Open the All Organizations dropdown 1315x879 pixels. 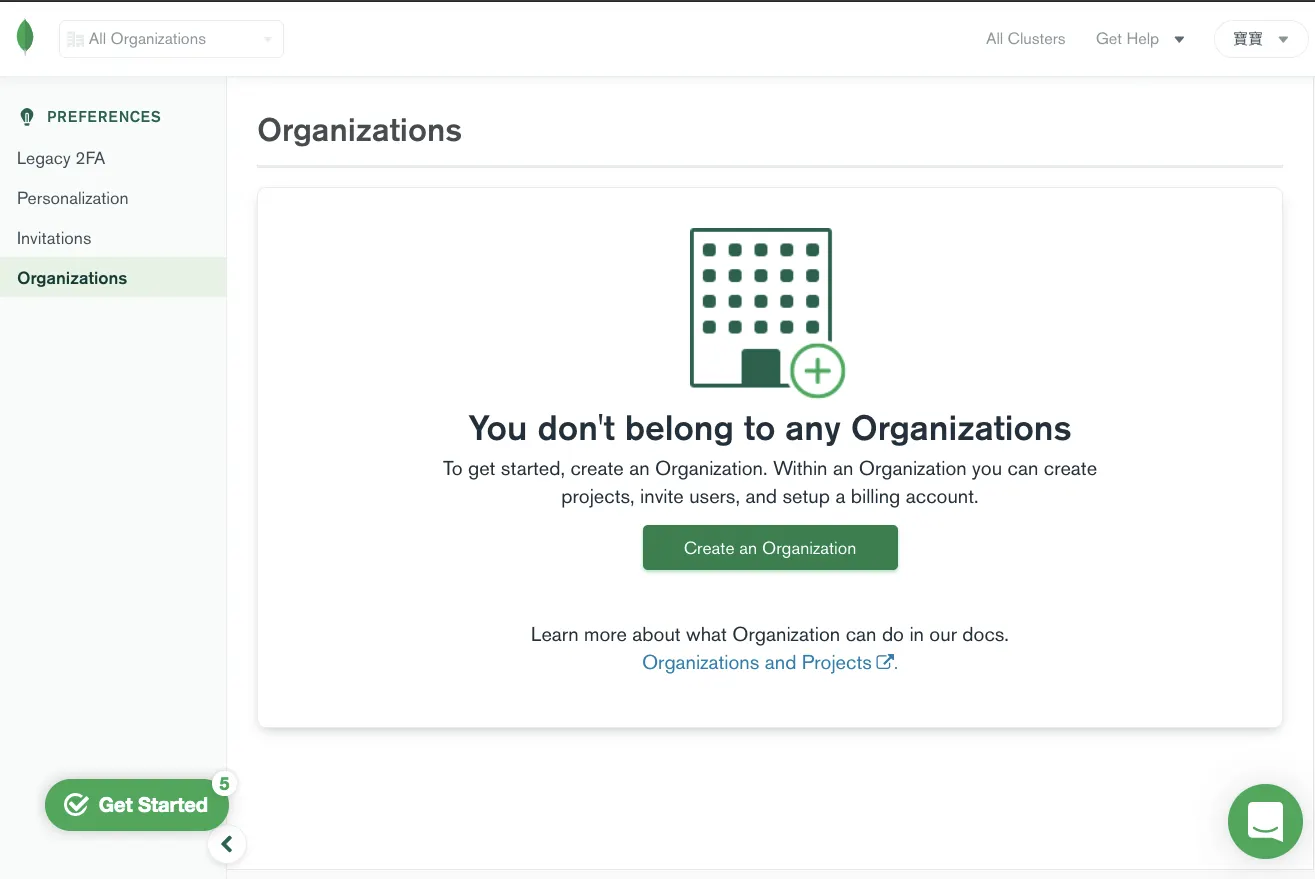coord(171,39)
